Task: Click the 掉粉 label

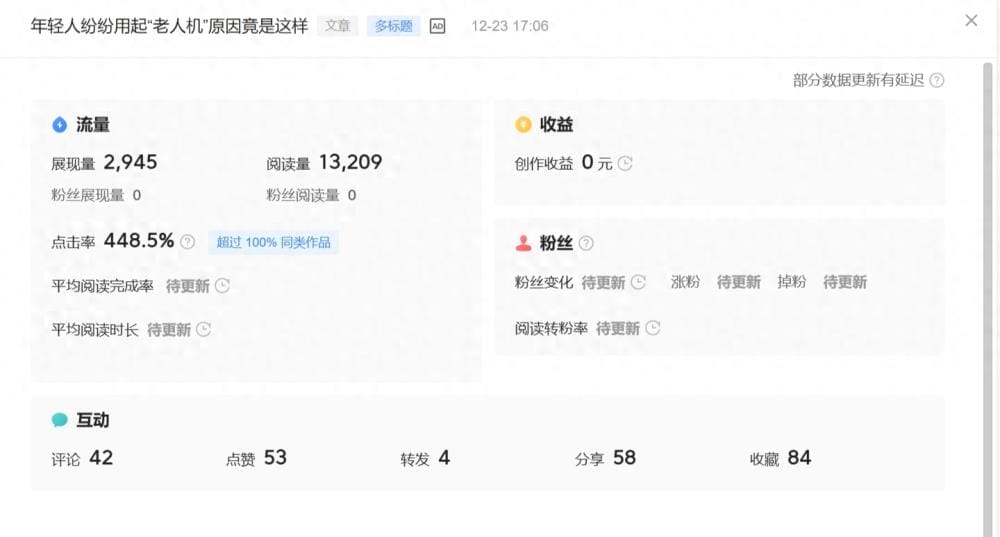Action: coord(791,282)
